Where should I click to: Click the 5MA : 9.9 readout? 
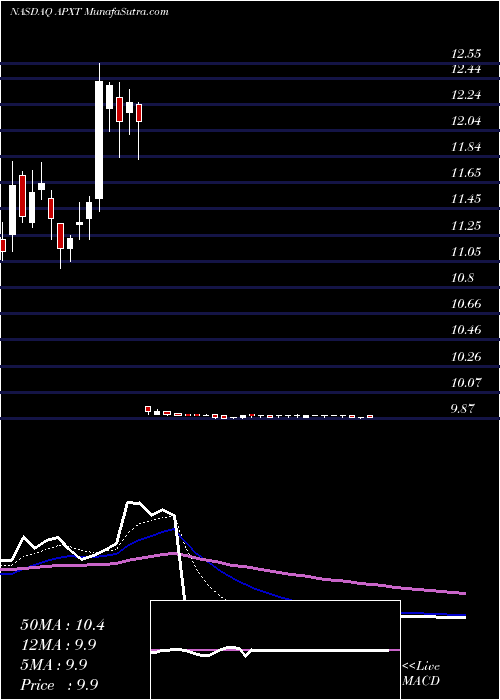click(54, 665)
